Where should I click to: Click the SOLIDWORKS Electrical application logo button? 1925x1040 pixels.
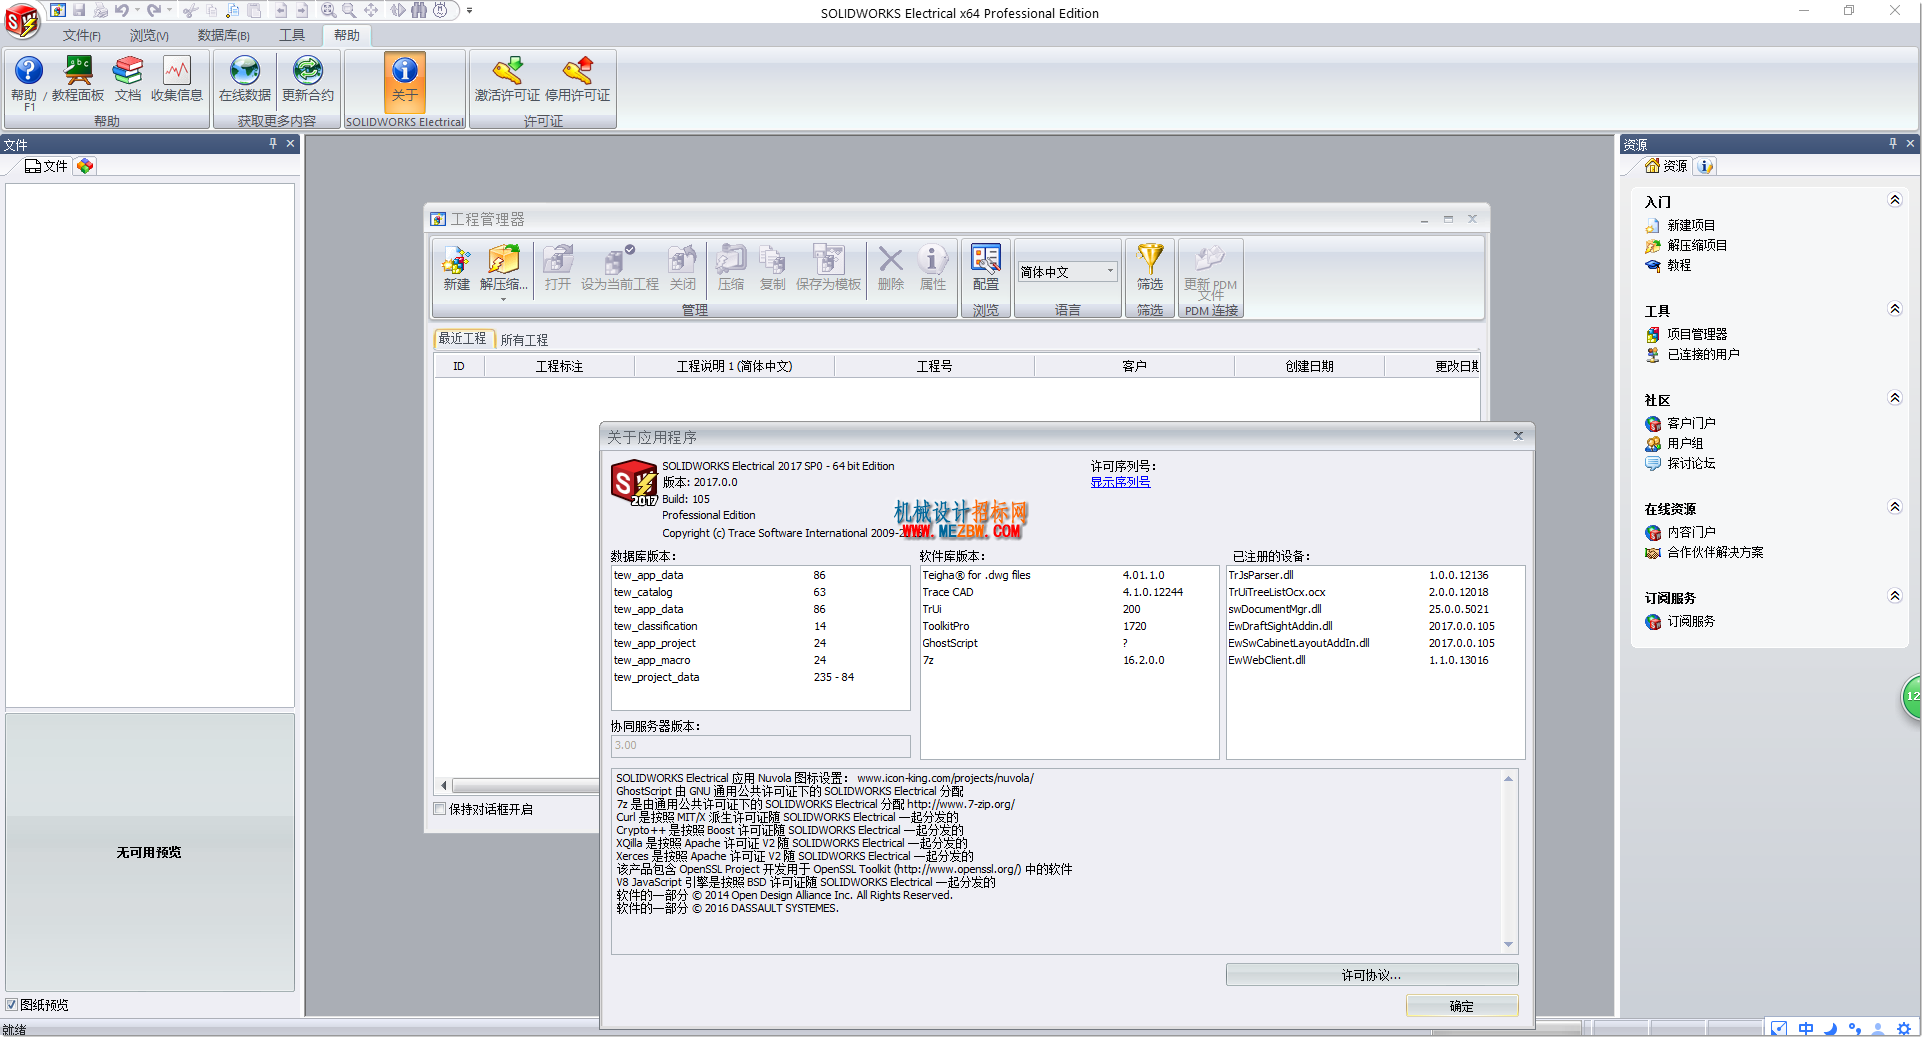click(x=22, y=20)
